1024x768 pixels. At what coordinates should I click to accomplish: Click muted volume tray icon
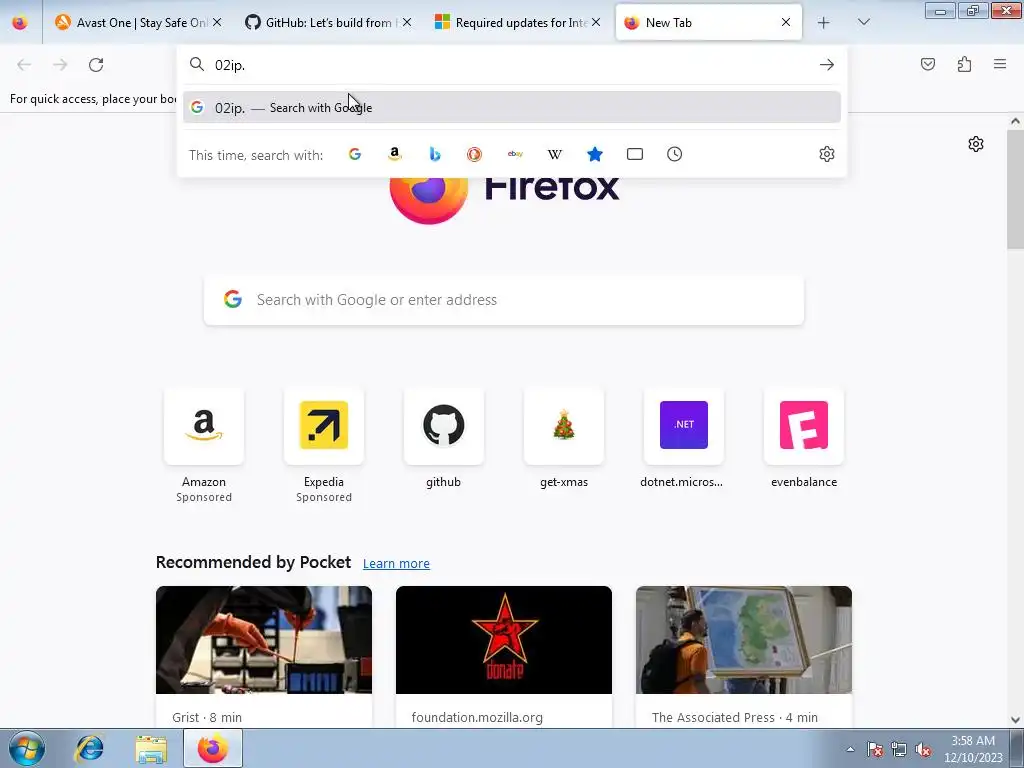click(x=923, y=749)
